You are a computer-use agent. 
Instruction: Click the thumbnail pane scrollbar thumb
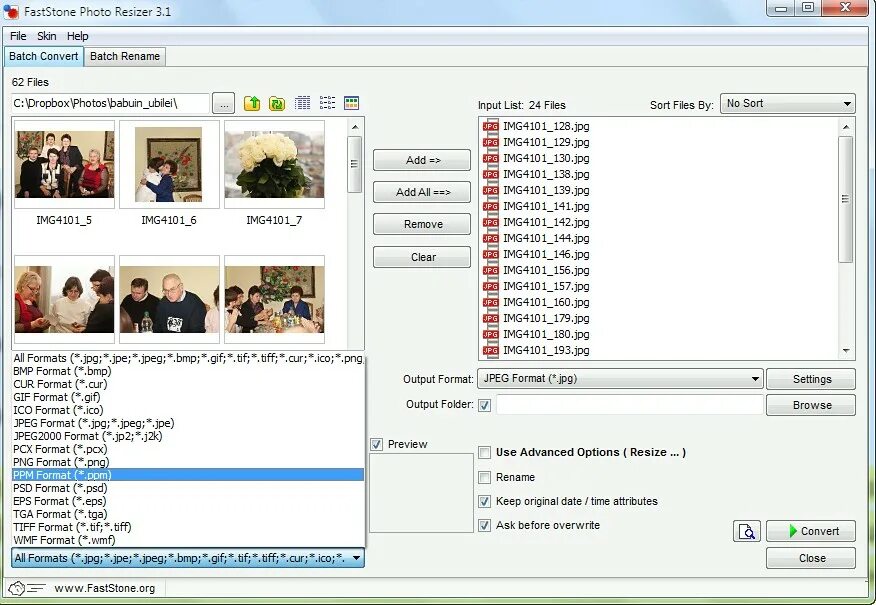tap(354, 164)
